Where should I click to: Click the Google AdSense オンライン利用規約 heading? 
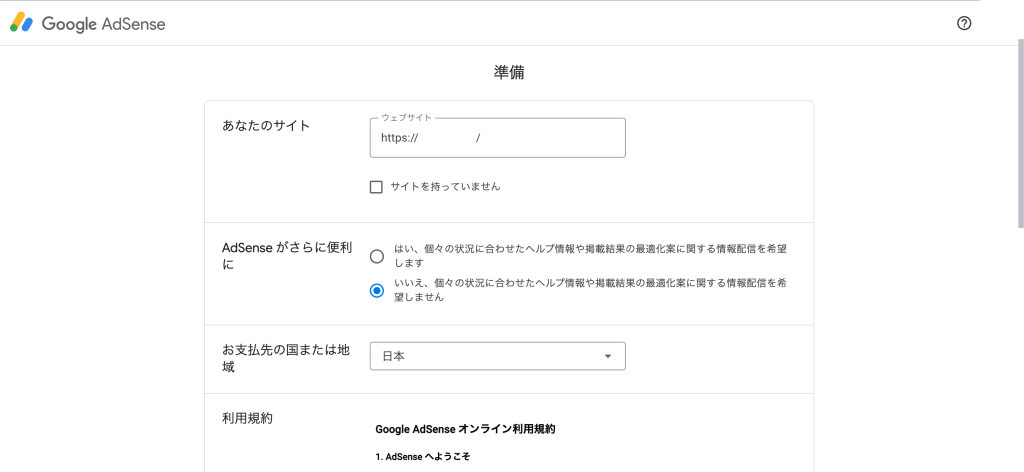tap(465, 430)
